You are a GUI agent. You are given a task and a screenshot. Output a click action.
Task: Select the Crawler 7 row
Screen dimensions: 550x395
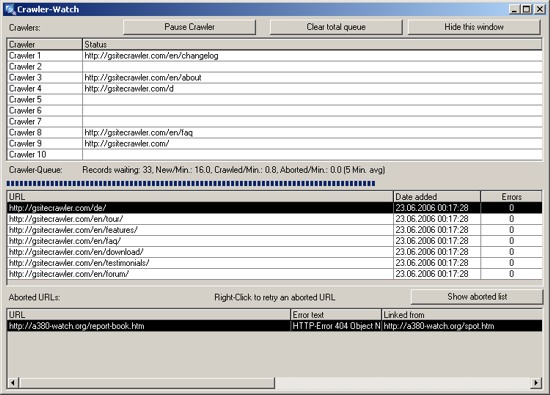coord(275,121)
